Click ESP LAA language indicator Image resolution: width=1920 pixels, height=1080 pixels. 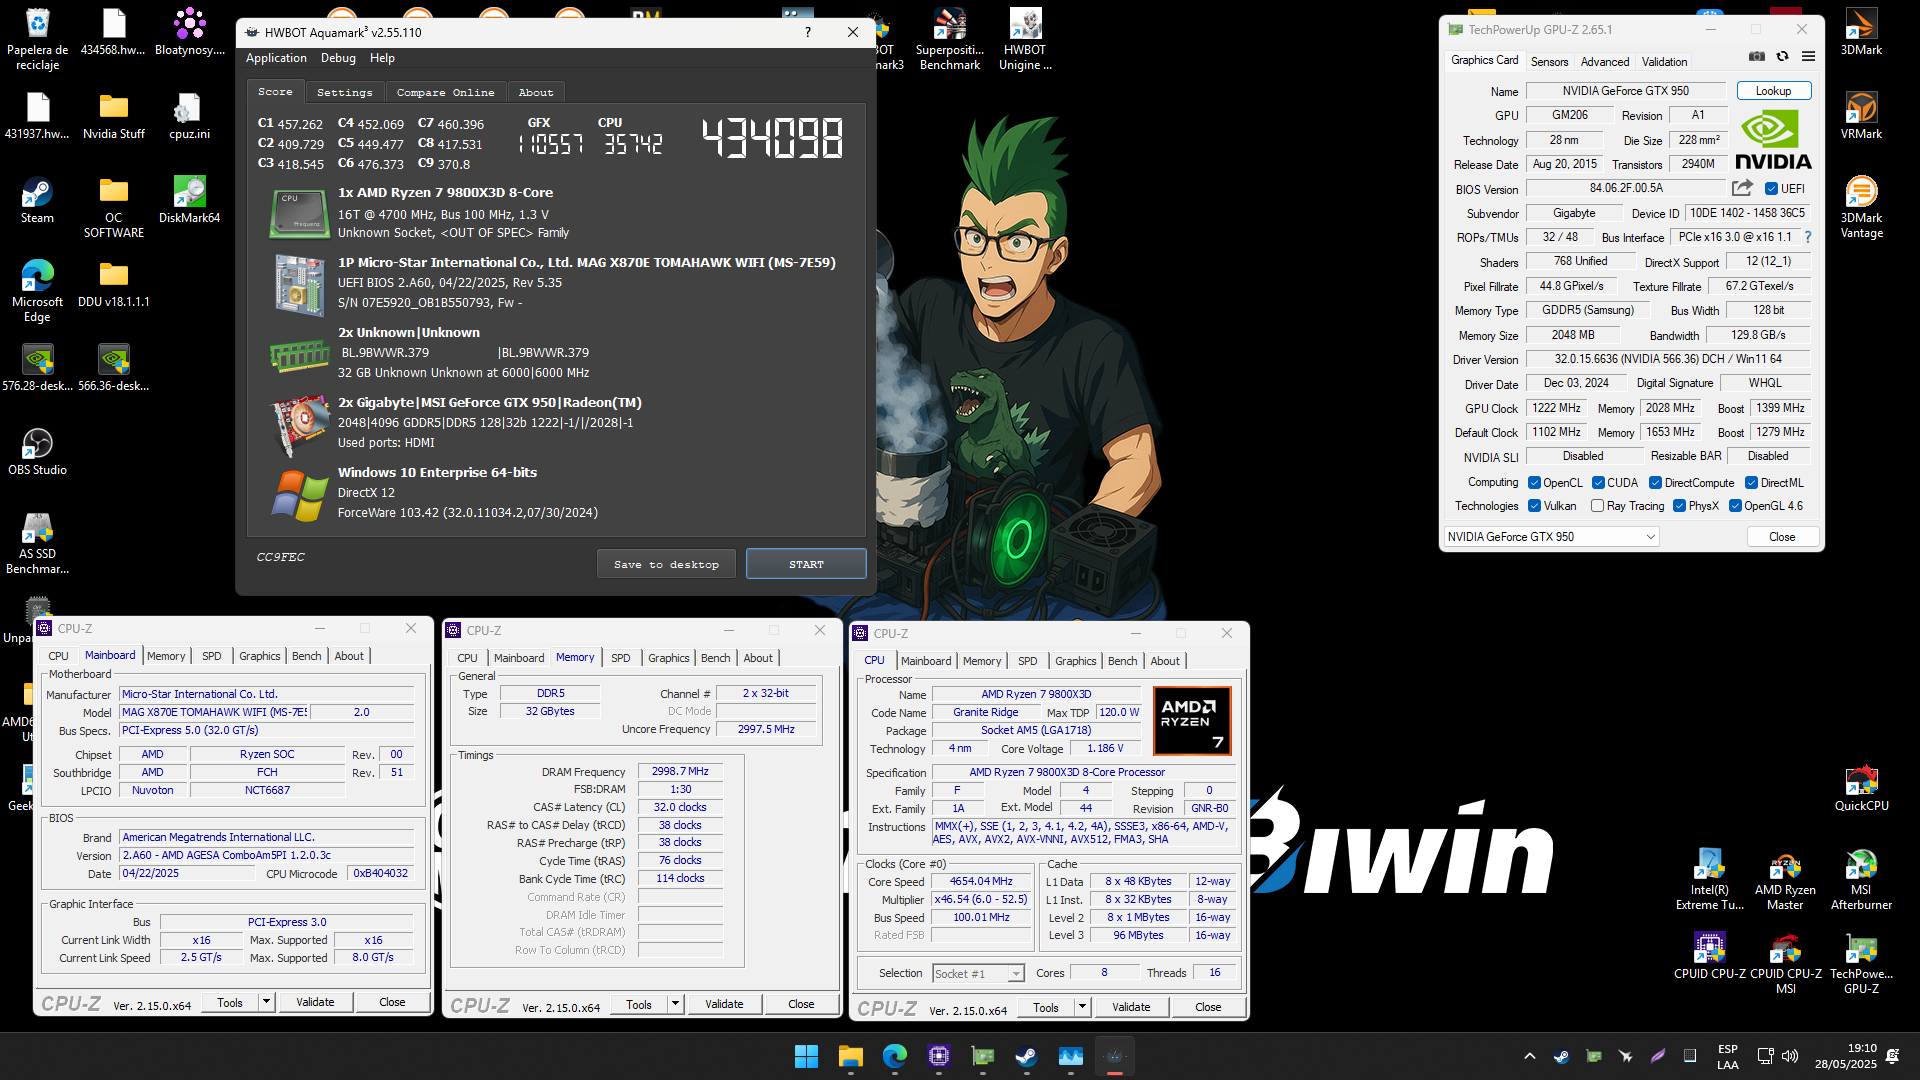[x=1727, y=1056]
